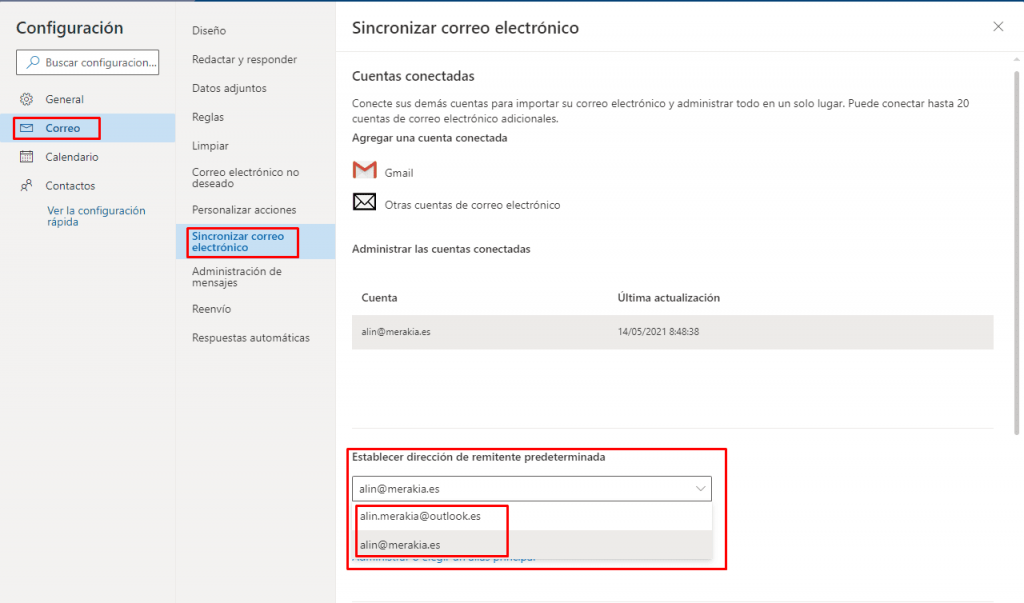Viewport: 1024px width, 603px height.
Task: Click the General gear icon
Action: [26, 99]
